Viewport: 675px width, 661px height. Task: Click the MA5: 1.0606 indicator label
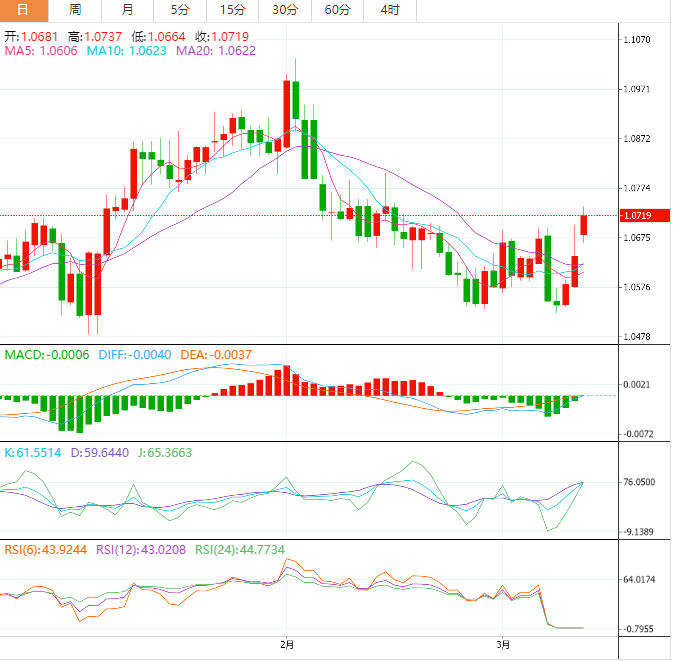(x=41, y=51)
